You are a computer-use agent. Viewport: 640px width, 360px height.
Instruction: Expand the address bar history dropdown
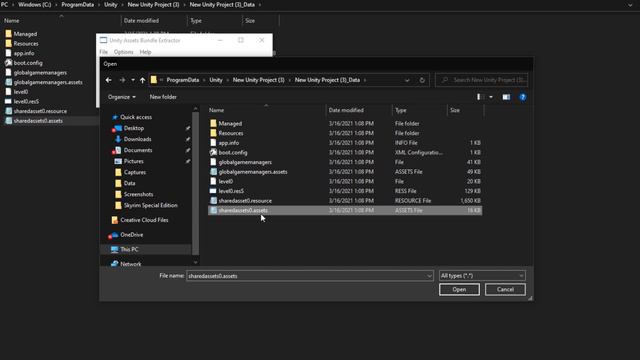[407, 80]
